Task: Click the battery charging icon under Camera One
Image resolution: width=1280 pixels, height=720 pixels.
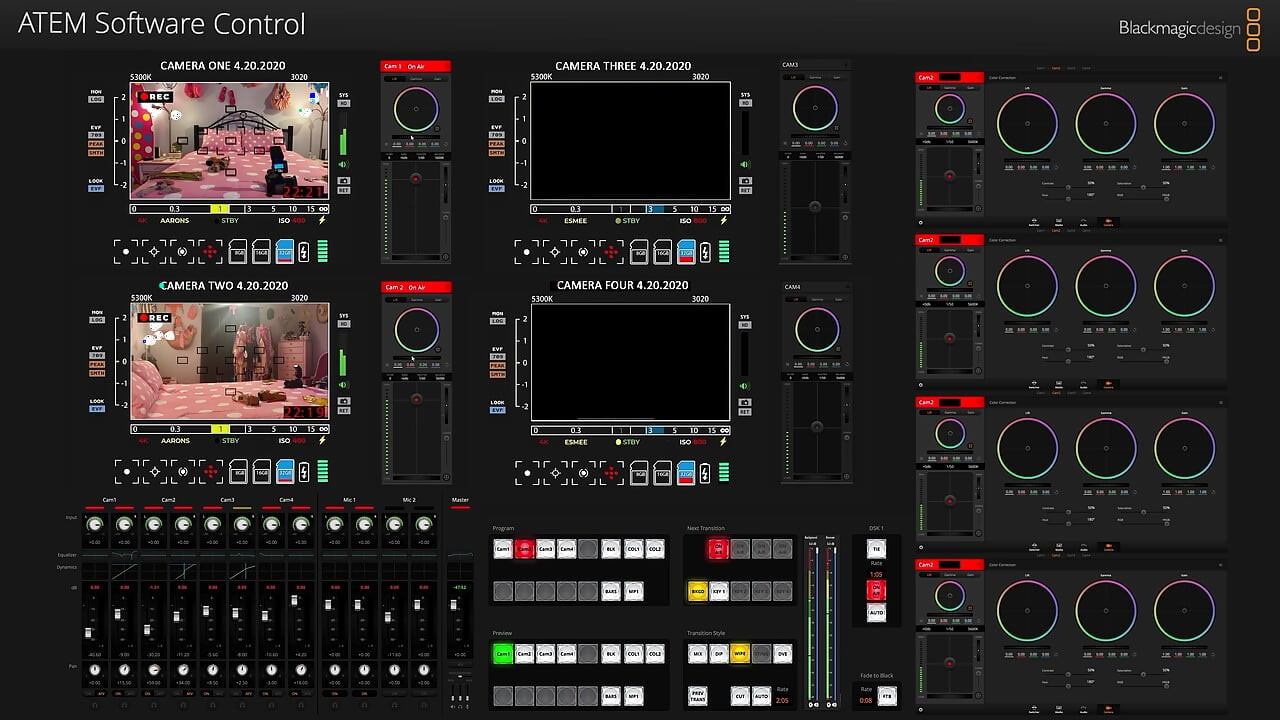Action: pyautogui.click(x=304, y=251)
